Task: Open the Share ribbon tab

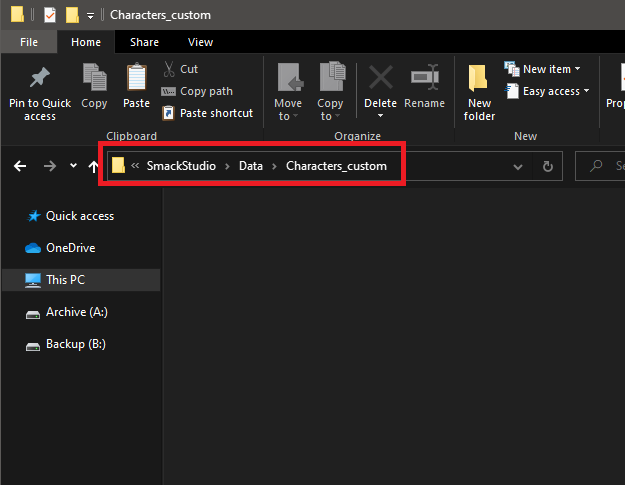Action: 144,42
